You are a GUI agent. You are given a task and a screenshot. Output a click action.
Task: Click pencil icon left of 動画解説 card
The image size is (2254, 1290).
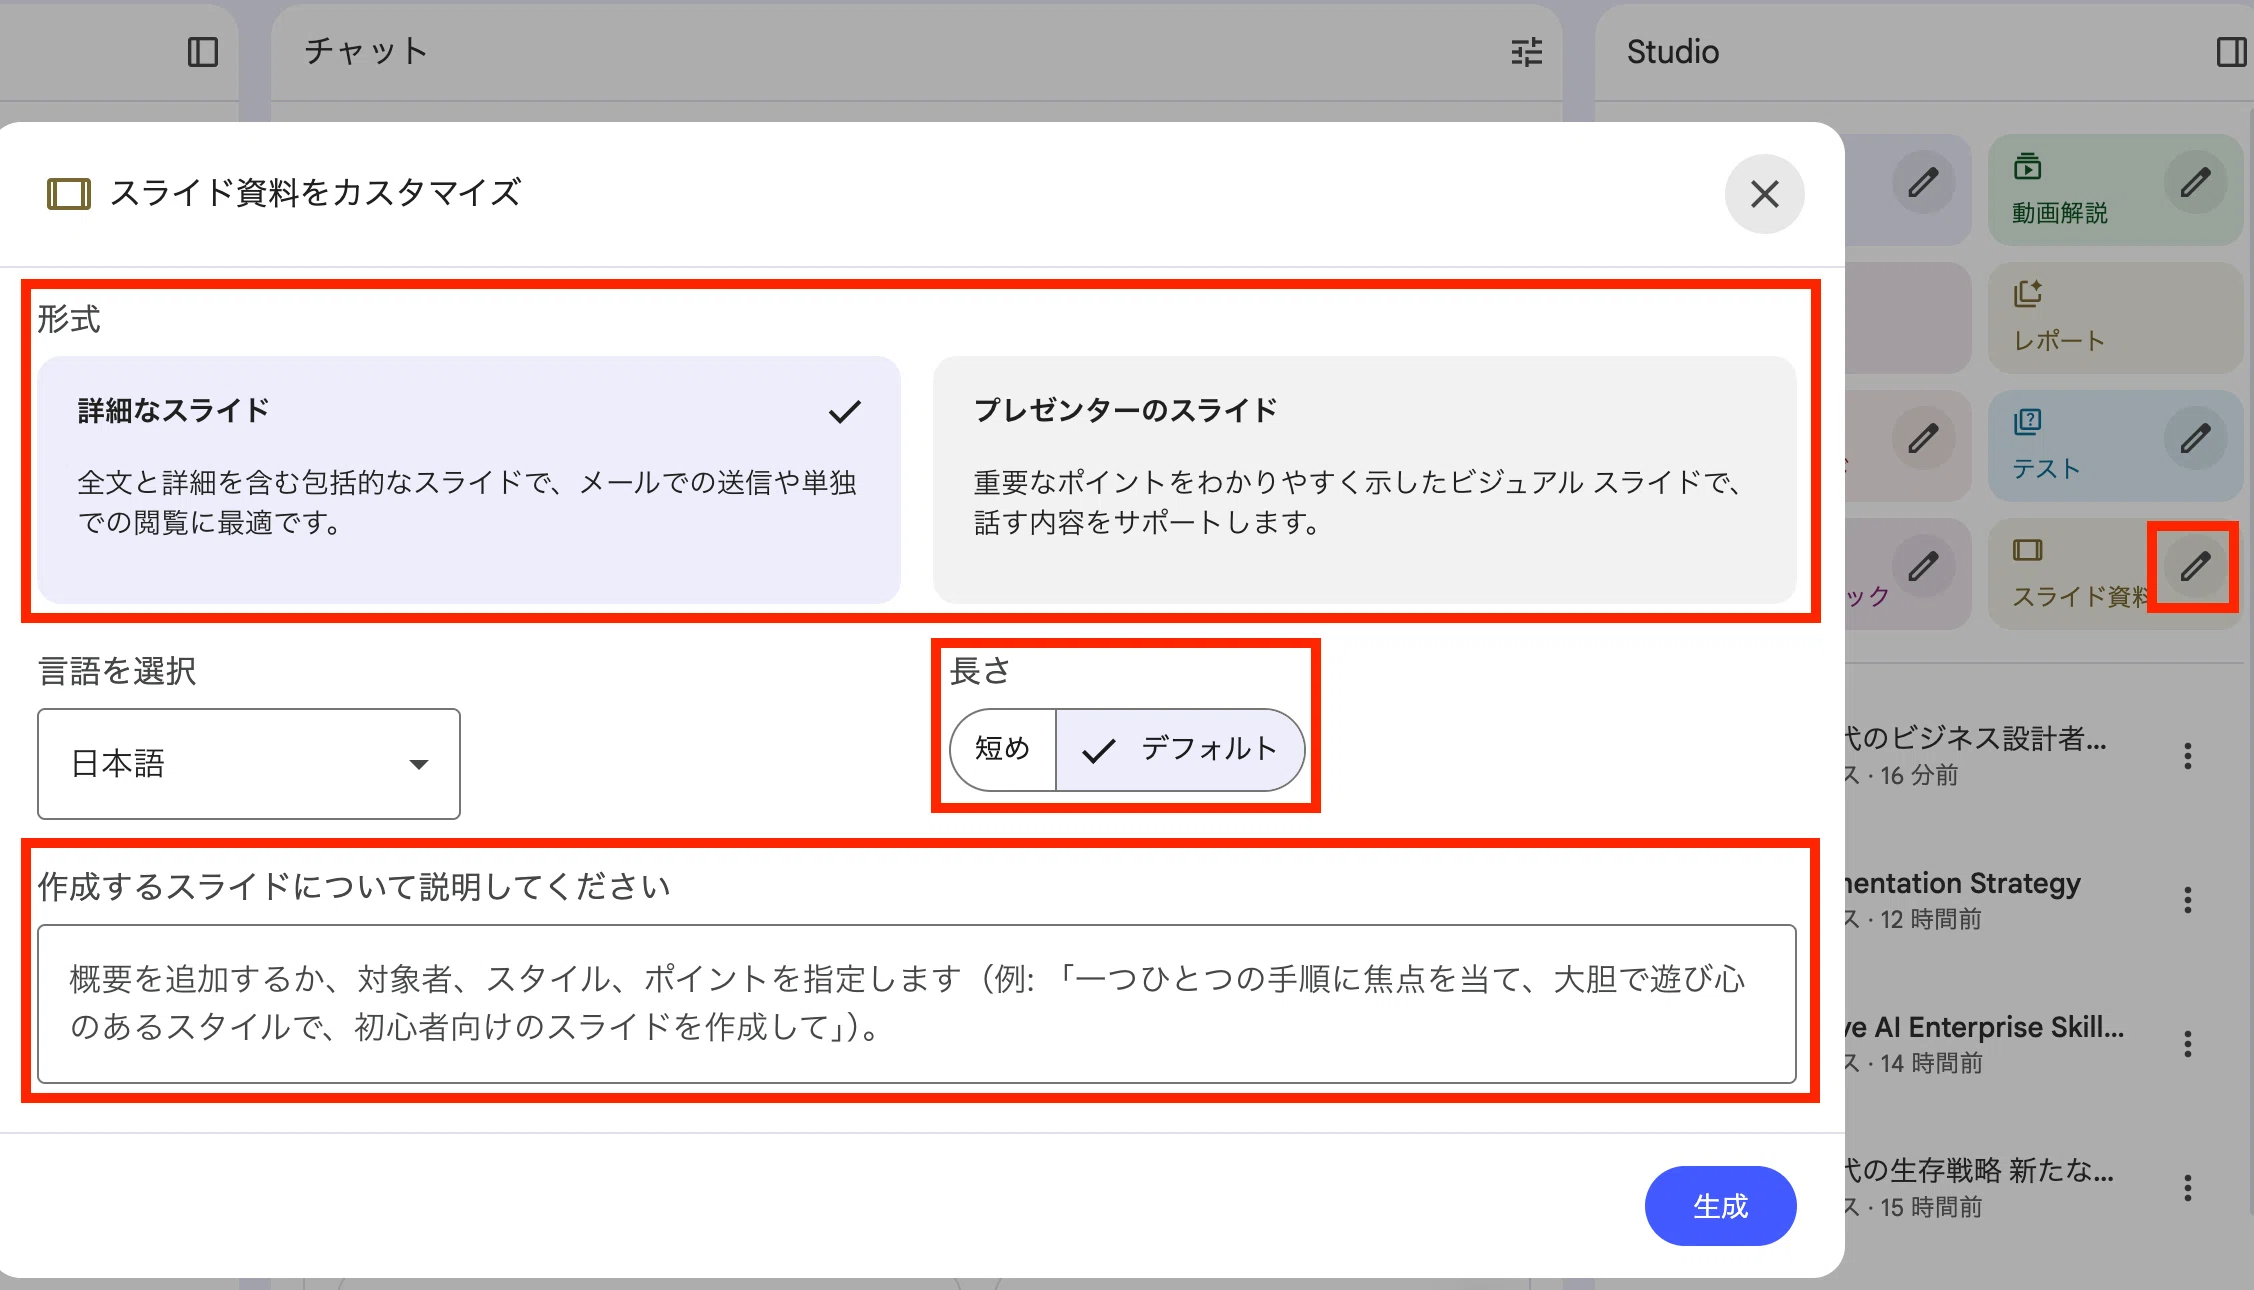coord(1923,183)
